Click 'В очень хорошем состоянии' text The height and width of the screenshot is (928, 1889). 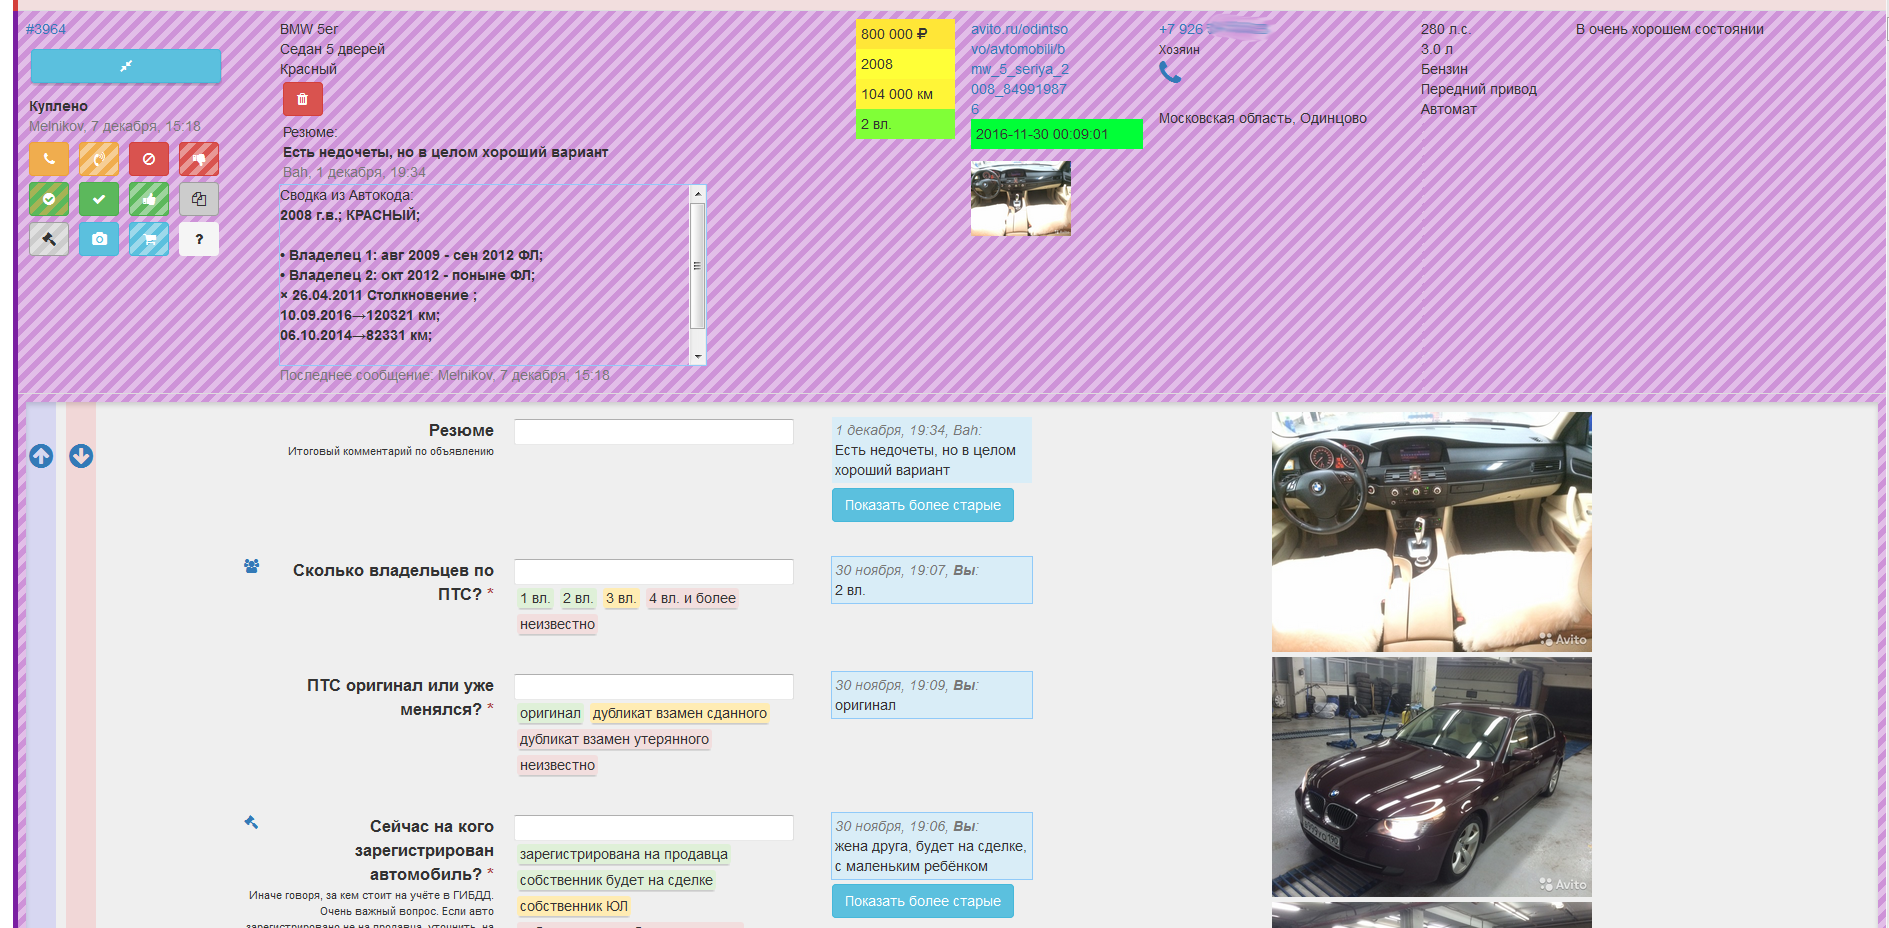pyautogui.click(x=1670, y=29)
